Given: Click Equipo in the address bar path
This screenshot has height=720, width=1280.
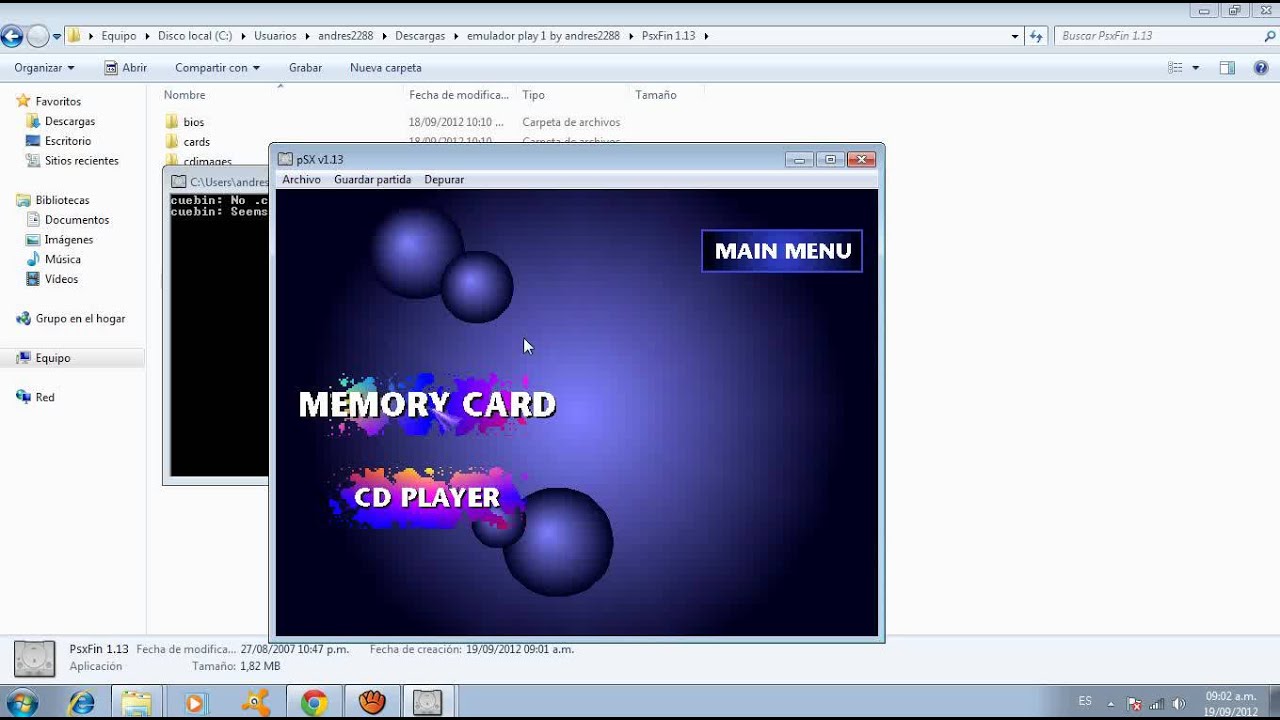Looking at the screenshot, I should pyautogui.click(x=118, y=36).
